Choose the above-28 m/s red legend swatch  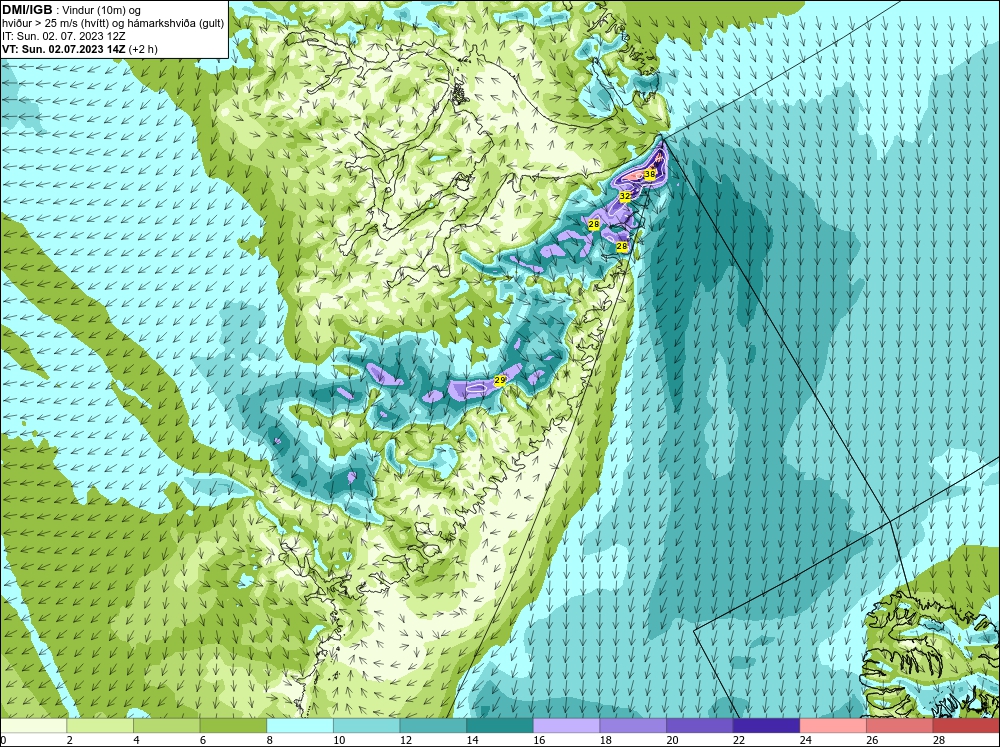tap(966, 726)
